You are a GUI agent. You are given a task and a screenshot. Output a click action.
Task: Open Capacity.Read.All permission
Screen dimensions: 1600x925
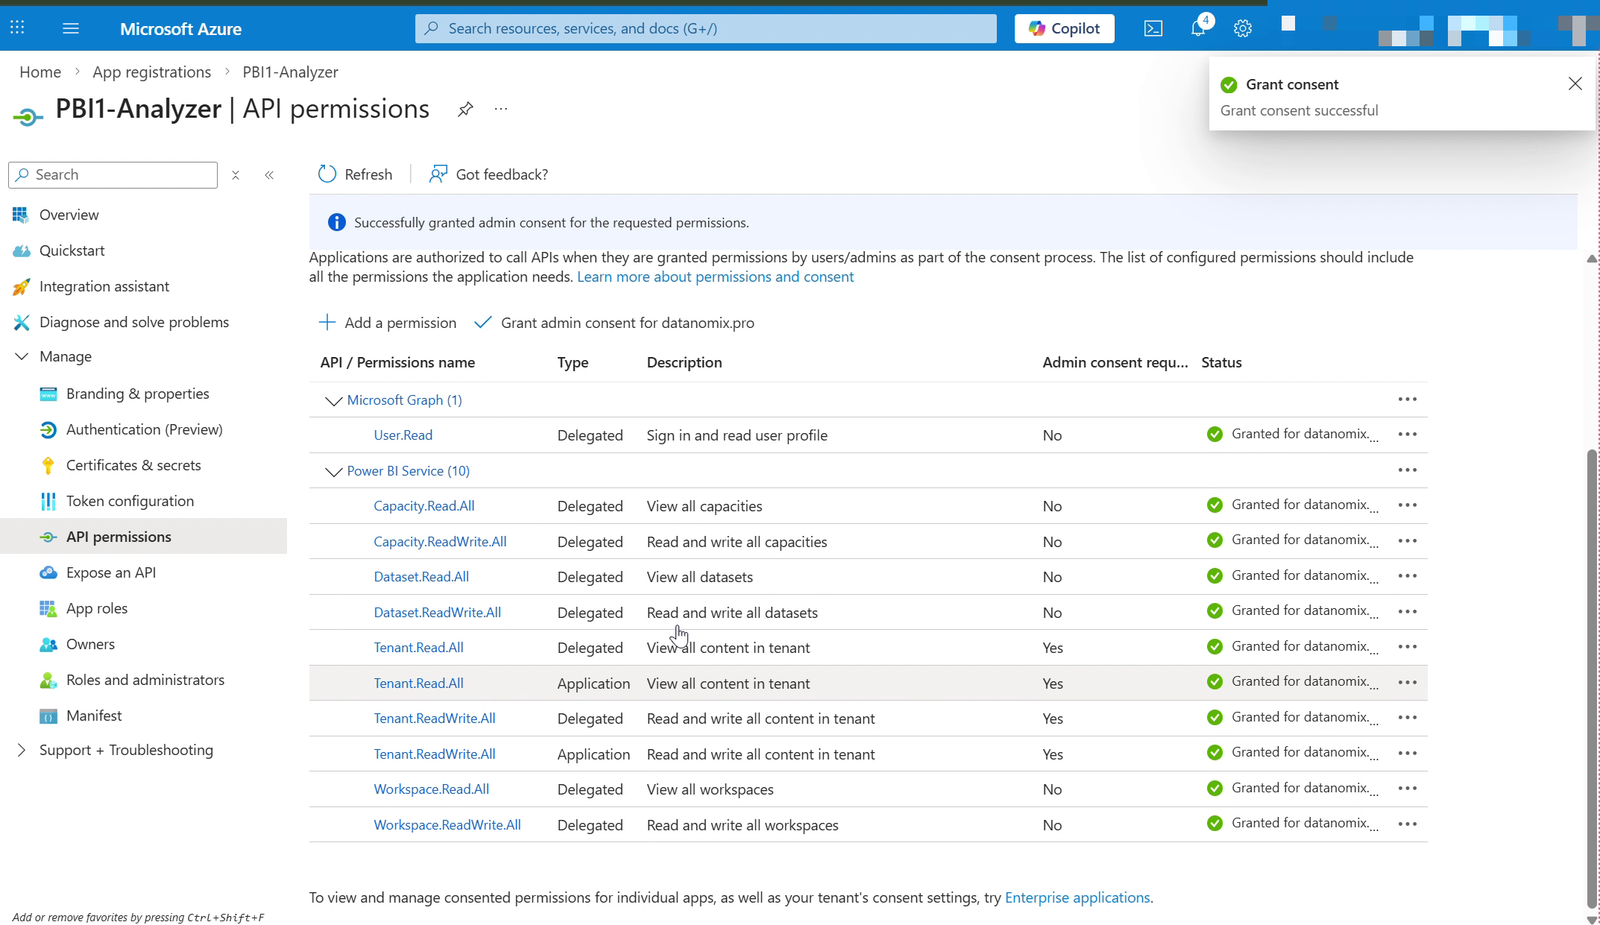coord(424,506)
